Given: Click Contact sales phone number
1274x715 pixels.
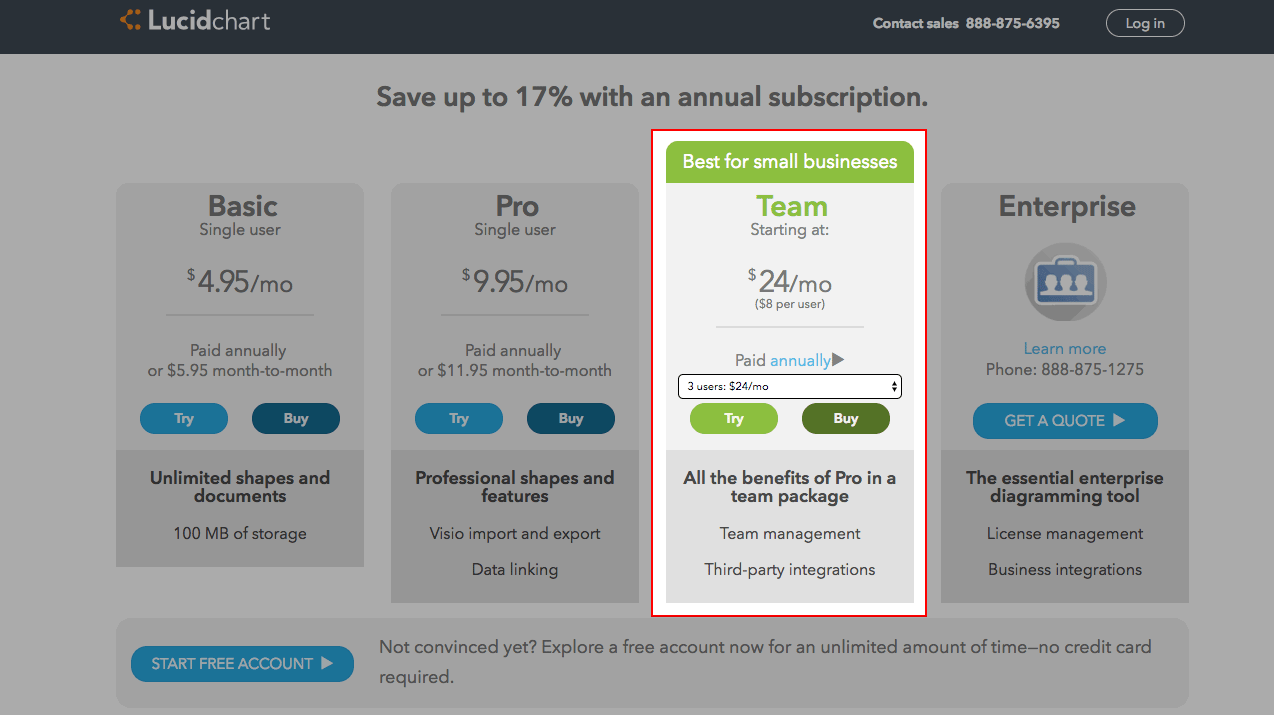Looking at the screenshot, I should (x=1013, y=23).
